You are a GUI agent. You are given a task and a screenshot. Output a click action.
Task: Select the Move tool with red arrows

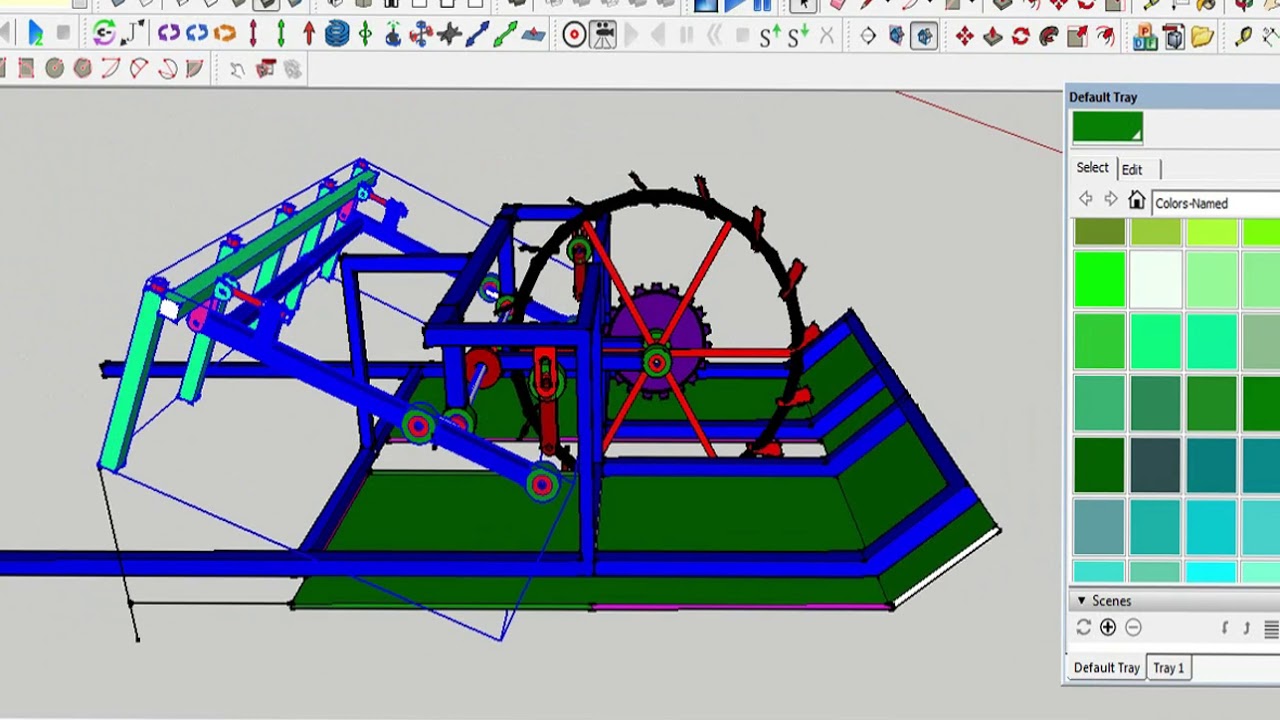pos(964,37)
